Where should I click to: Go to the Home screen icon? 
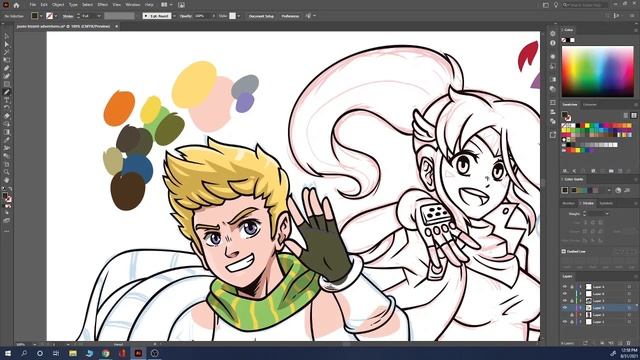pos(16,5)
